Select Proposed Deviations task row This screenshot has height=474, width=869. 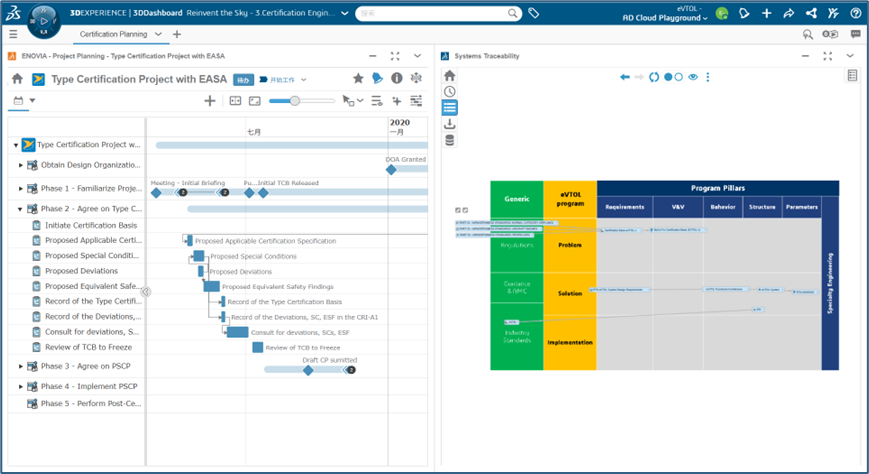[x=81, y=271]
